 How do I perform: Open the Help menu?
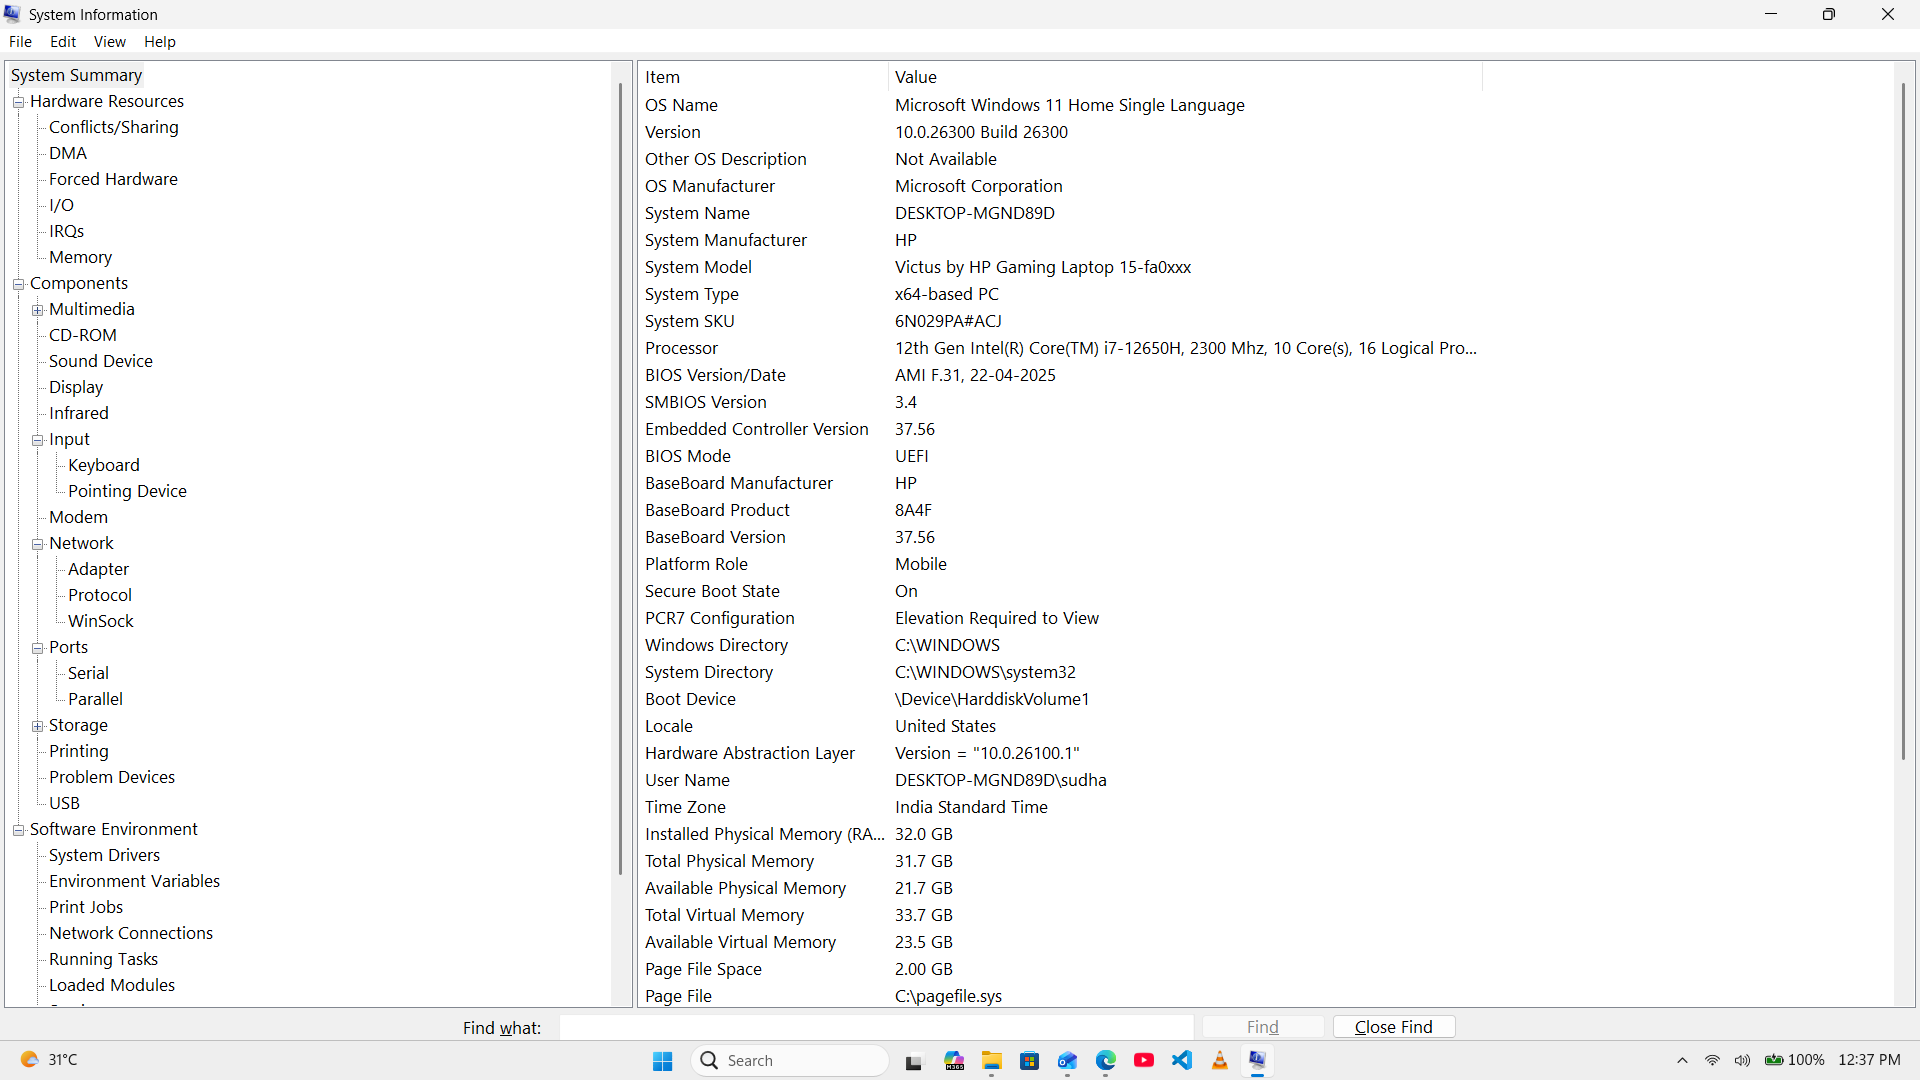(159, 42)
